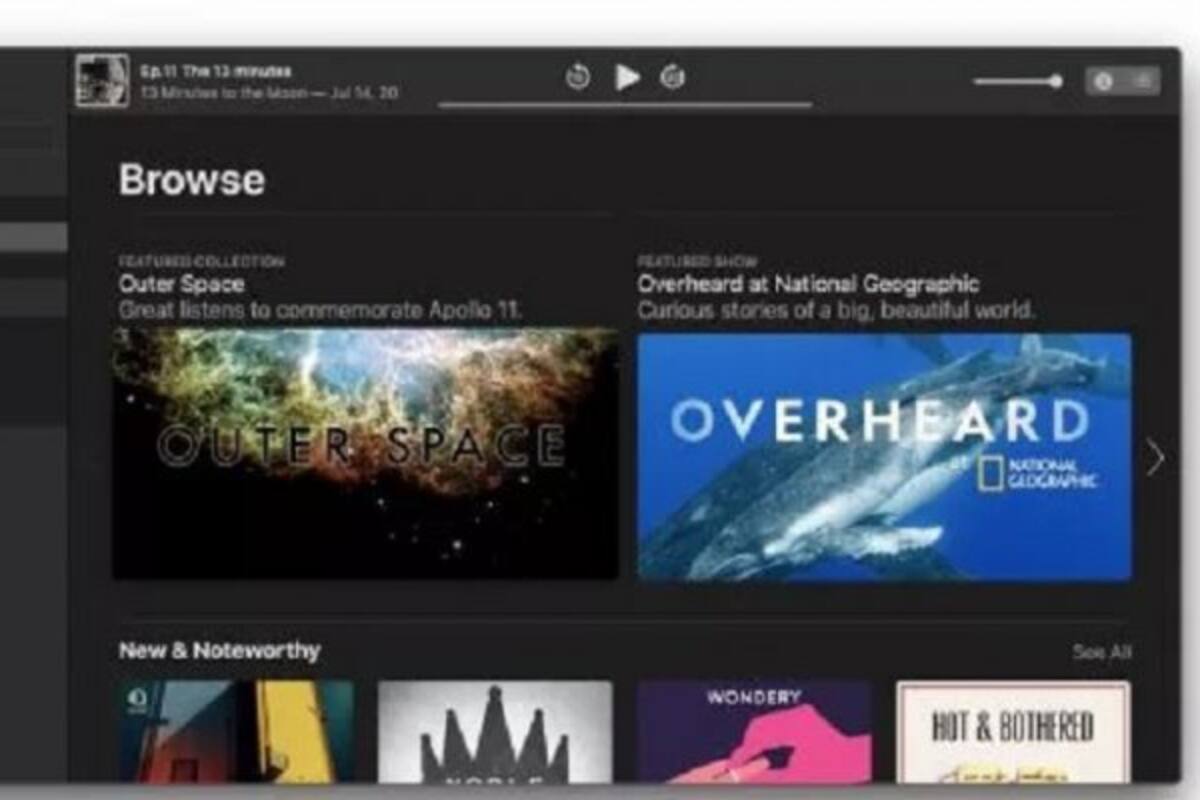Skip forward 30 seconds with the forward icon
Screen dimensions: 1200x800
673,77
